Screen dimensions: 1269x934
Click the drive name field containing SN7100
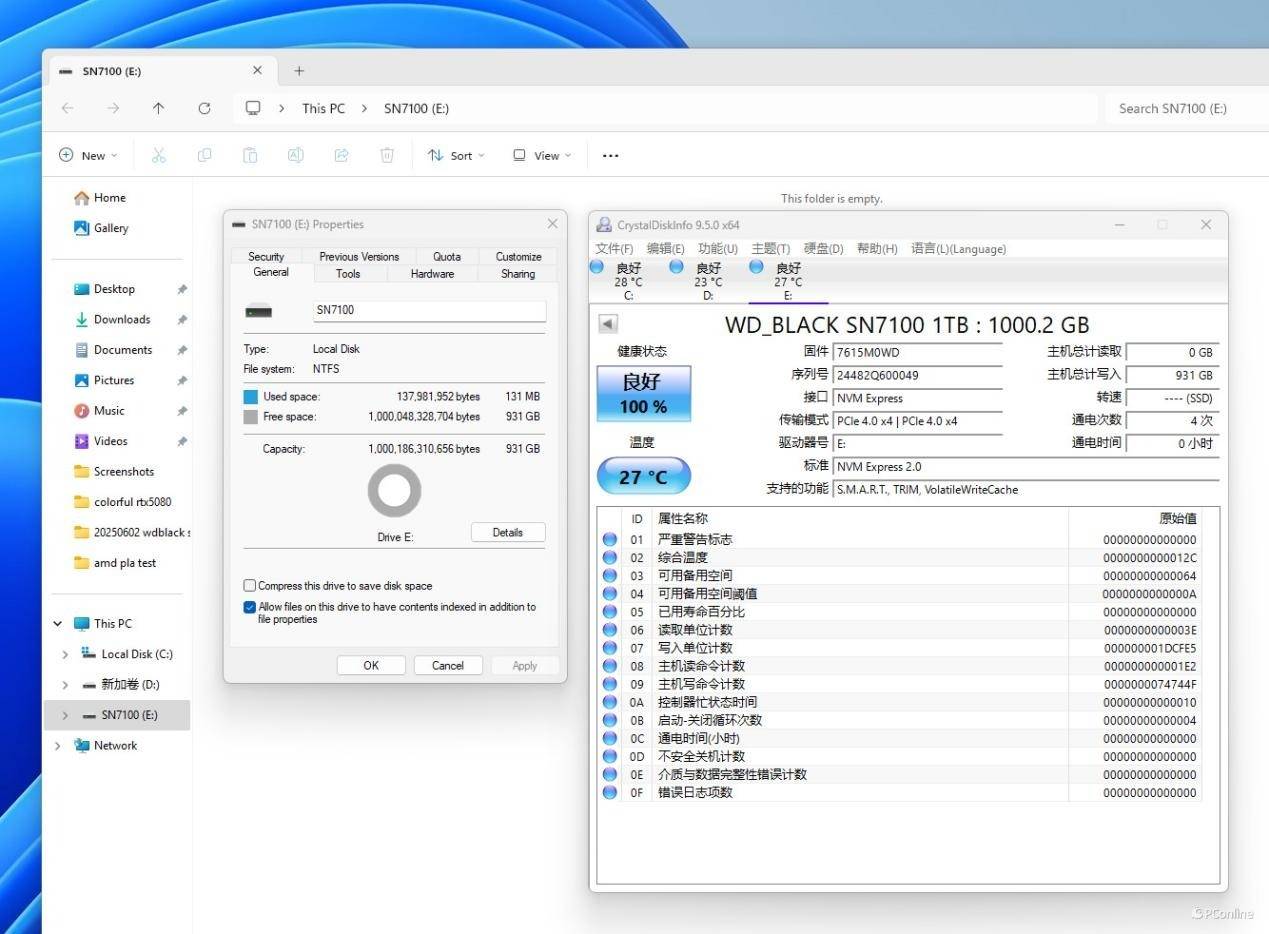pos(430,310)
